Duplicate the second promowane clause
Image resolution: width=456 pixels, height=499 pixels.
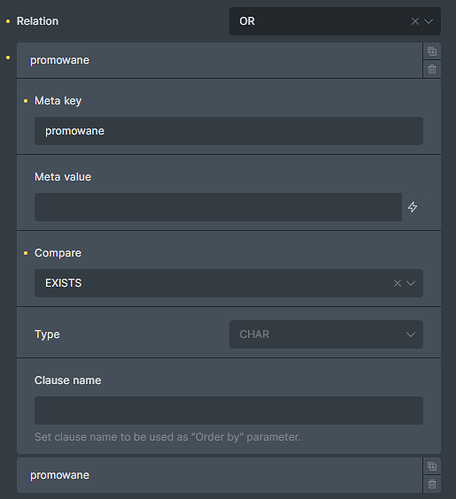(x=432, y=466)
